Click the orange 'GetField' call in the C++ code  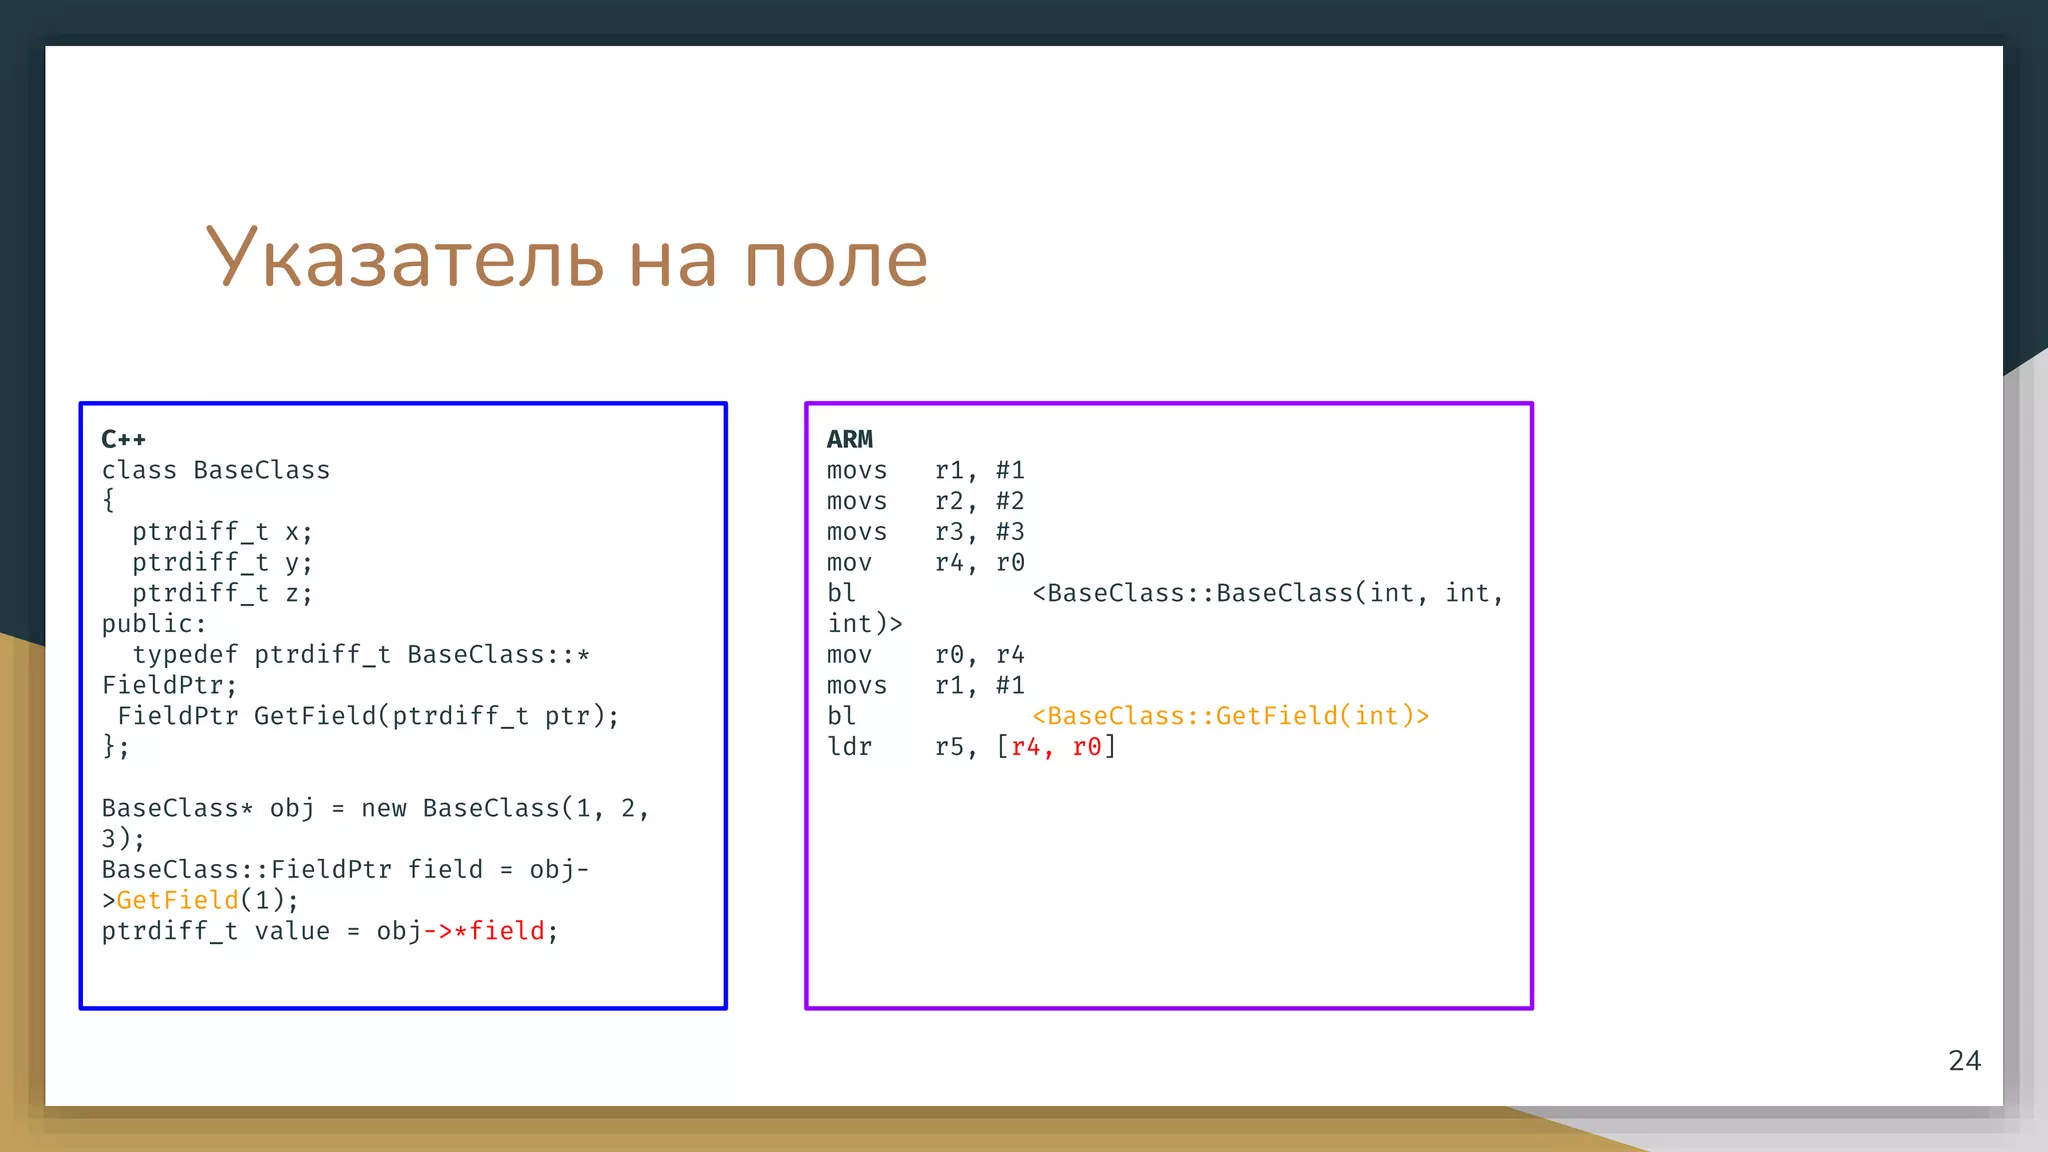click(178, 900)
